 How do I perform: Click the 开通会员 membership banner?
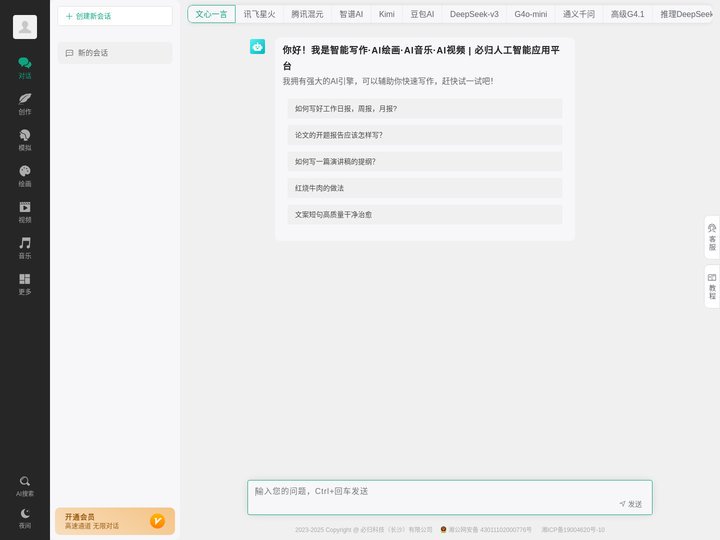tap(115, 521)
